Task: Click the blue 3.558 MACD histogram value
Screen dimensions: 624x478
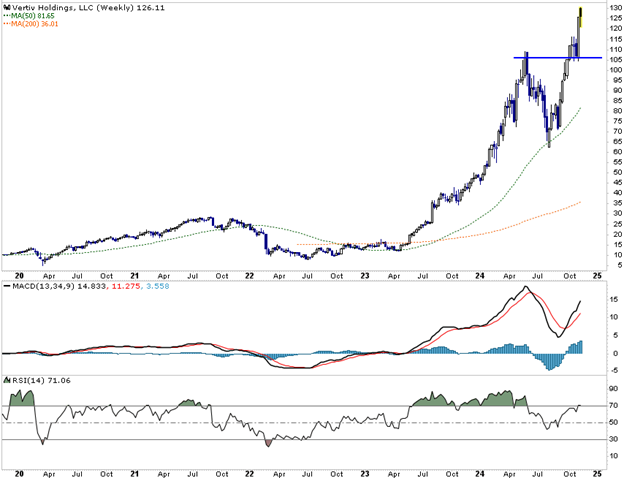Action: (x=157, y=286)
